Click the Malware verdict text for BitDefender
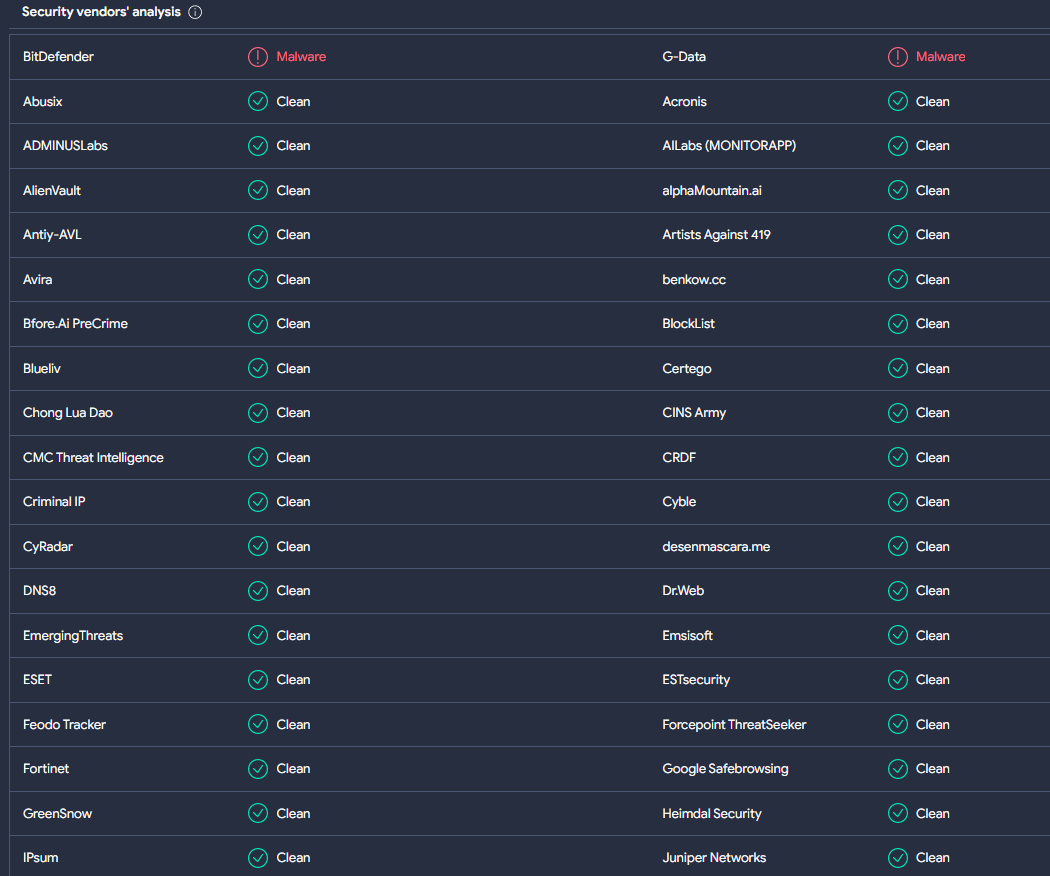The width and height of the screenshot is (1050, 876). (x=301, y=57)
